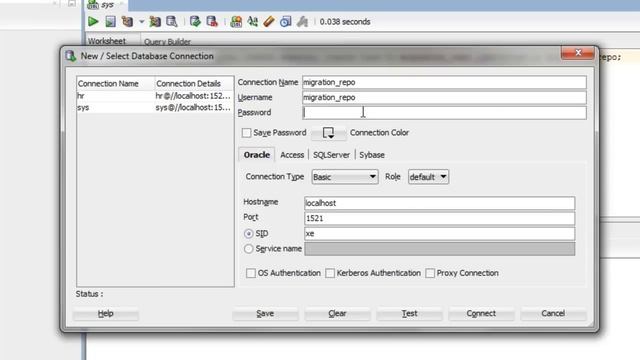The width and height of the screenshot is (640, 360).
Task: Select the SID radio button
Action: click(x=249, y=234)
